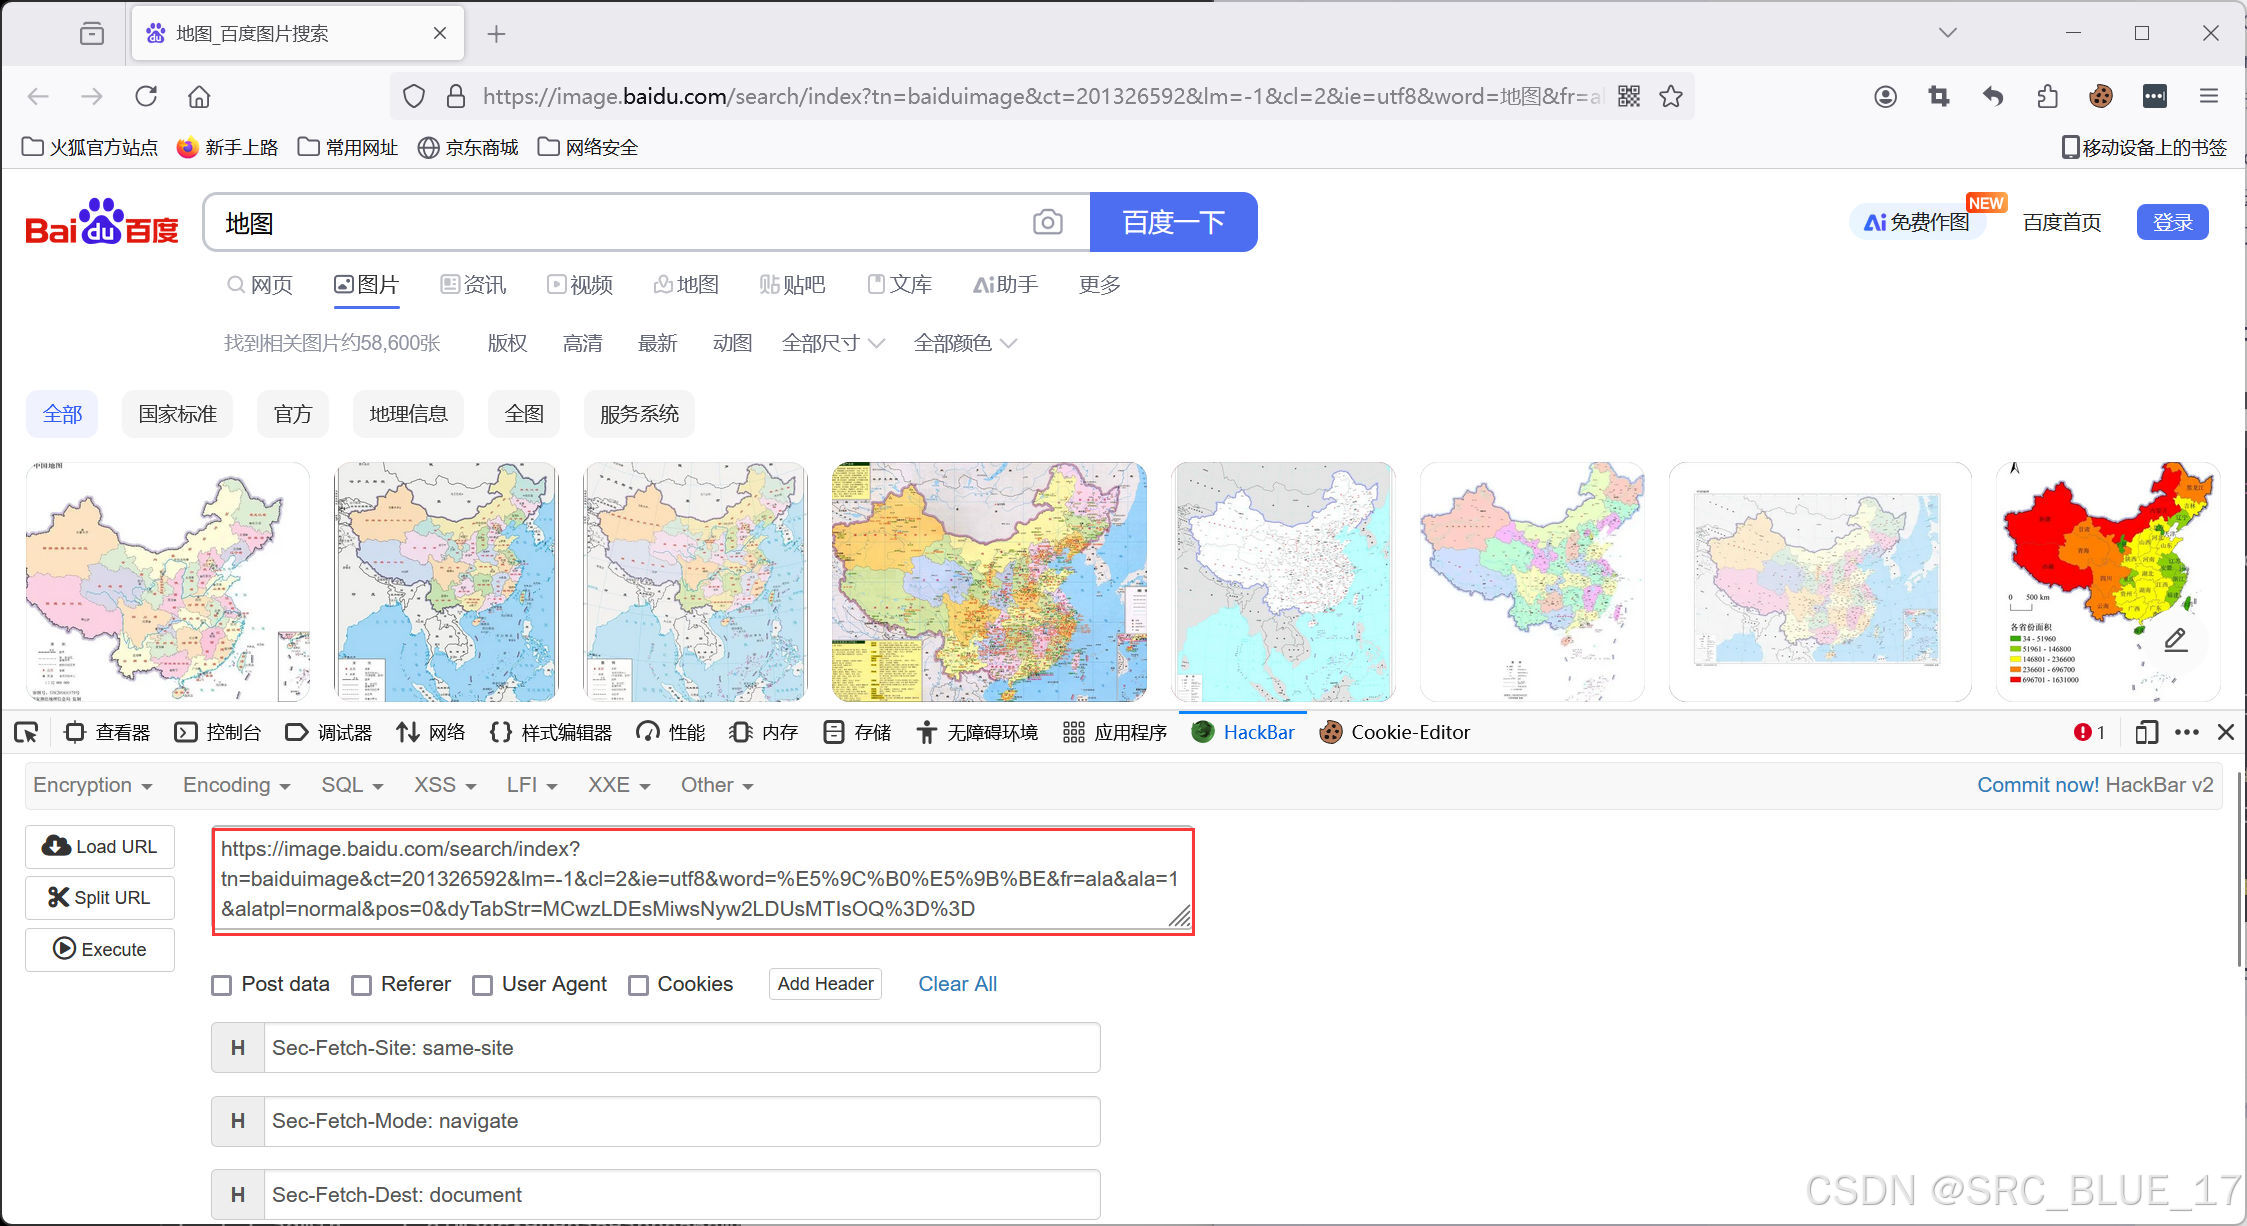Bookmark page with the star icon
Image resolution: width=2247 pixels, height=1226 pixels.
1671,96
